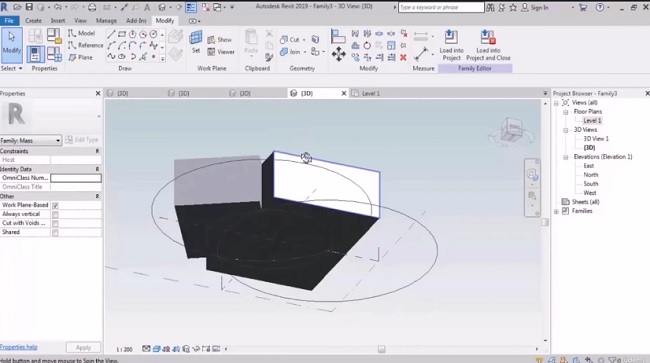Click the vertical scrollbar of the view
The image size is (650, 363).
545,222
